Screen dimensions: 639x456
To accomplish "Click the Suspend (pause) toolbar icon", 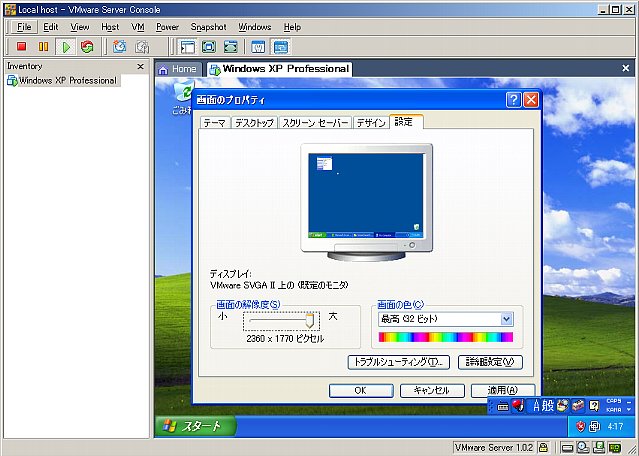I will tap(43, 46).
